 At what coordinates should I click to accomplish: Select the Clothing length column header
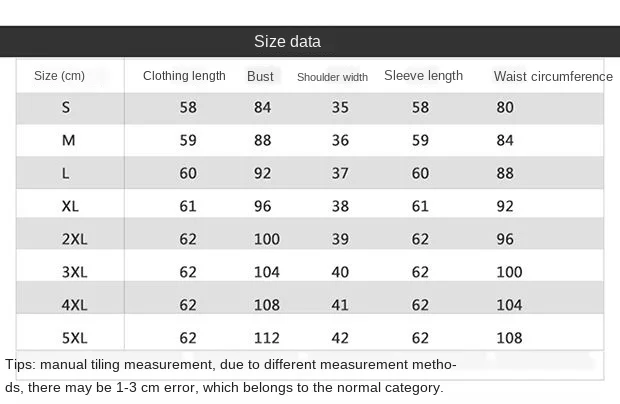point(184,76)
